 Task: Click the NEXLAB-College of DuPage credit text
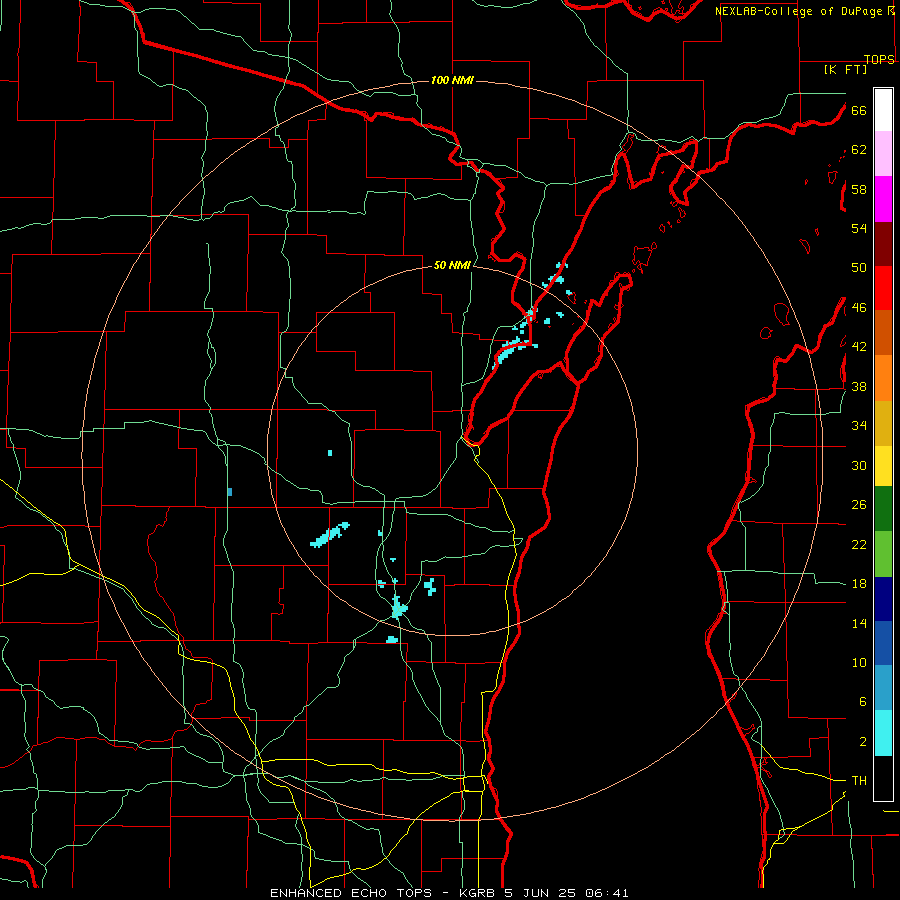point(798,11)
